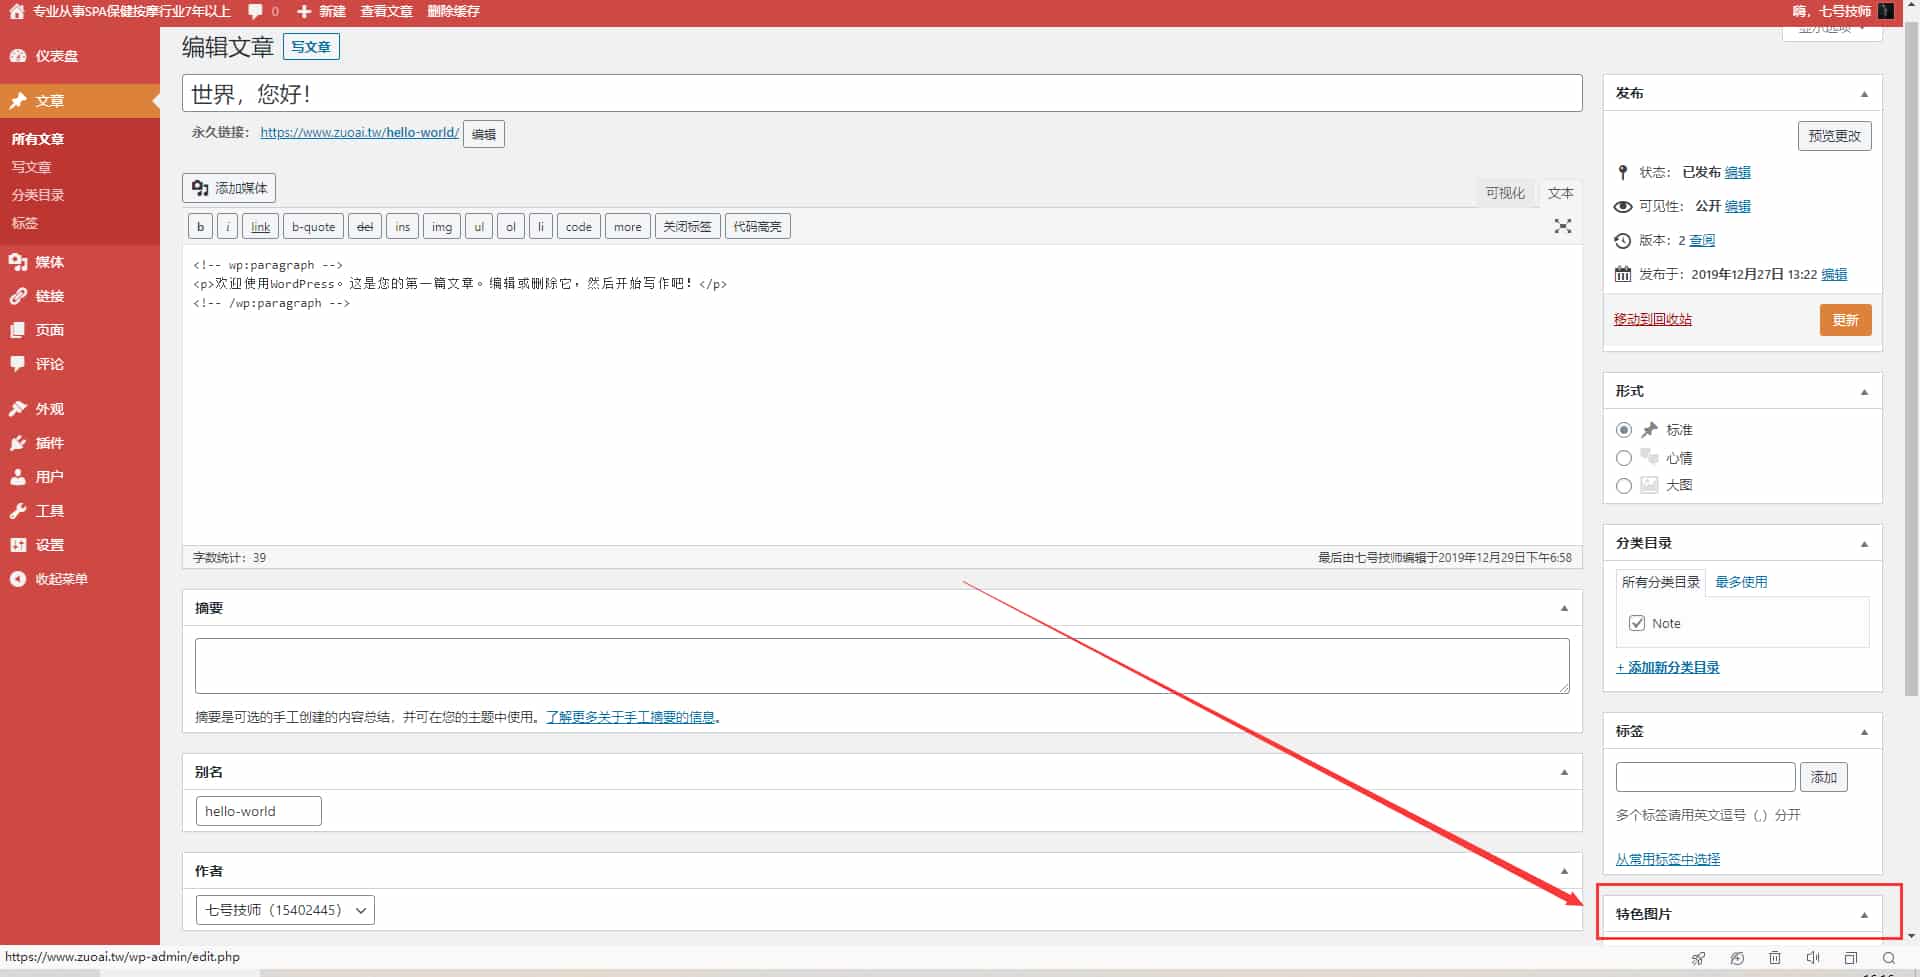Expand the 特色图片 featured image panel

(x=1864, y=914)
